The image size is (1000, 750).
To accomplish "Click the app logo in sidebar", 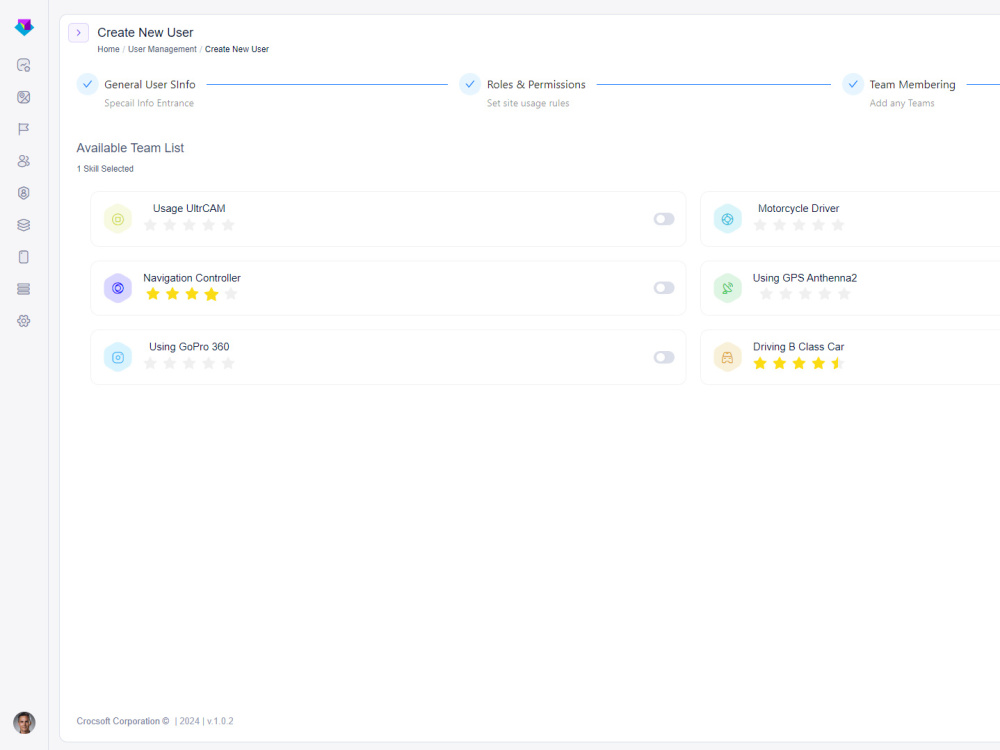I will coord(24,27).
